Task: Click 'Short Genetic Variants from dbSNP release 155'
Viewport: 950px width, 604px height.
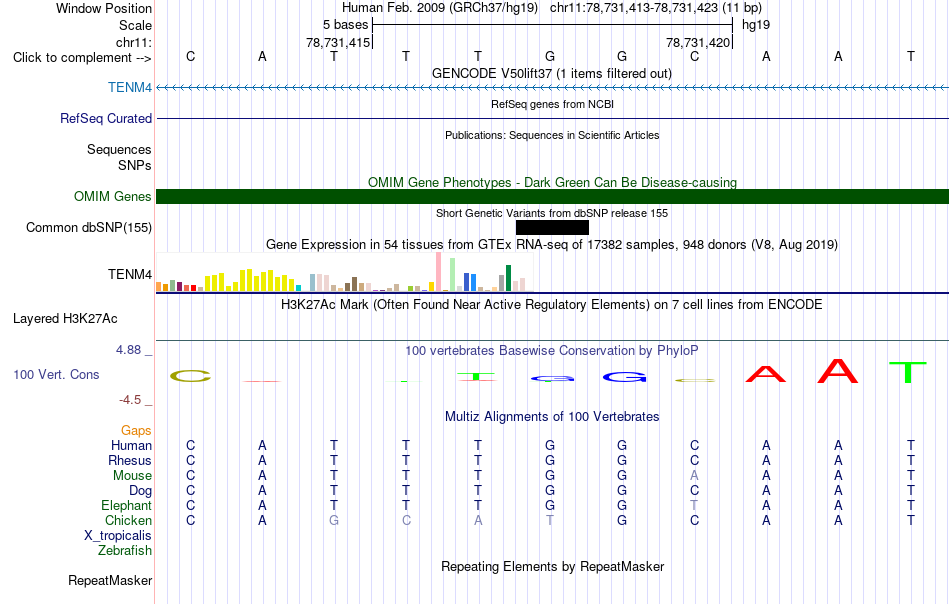Action: (x=552, y=213)
